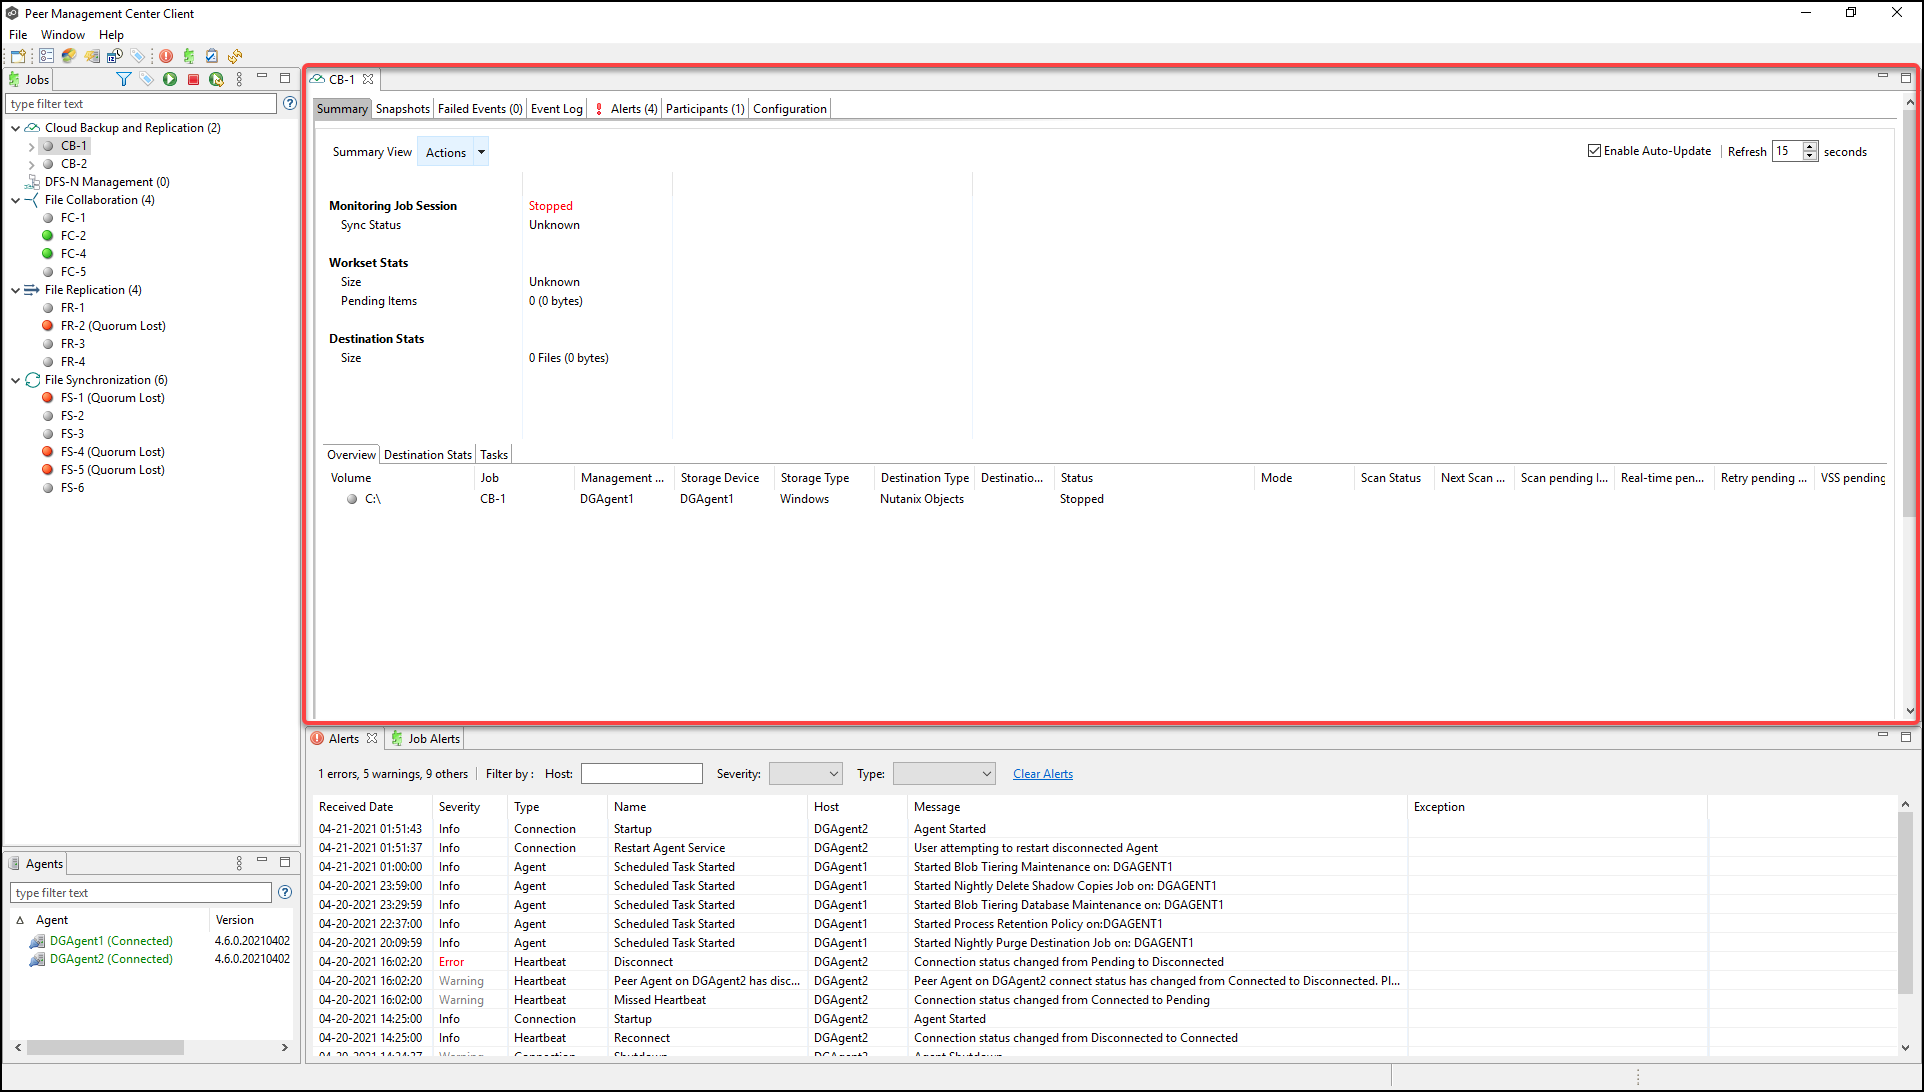Screen dimensions: 1924x1092
Task: Select DGAgent2 (Connected) in Agents list
Action: click(111, 959)
